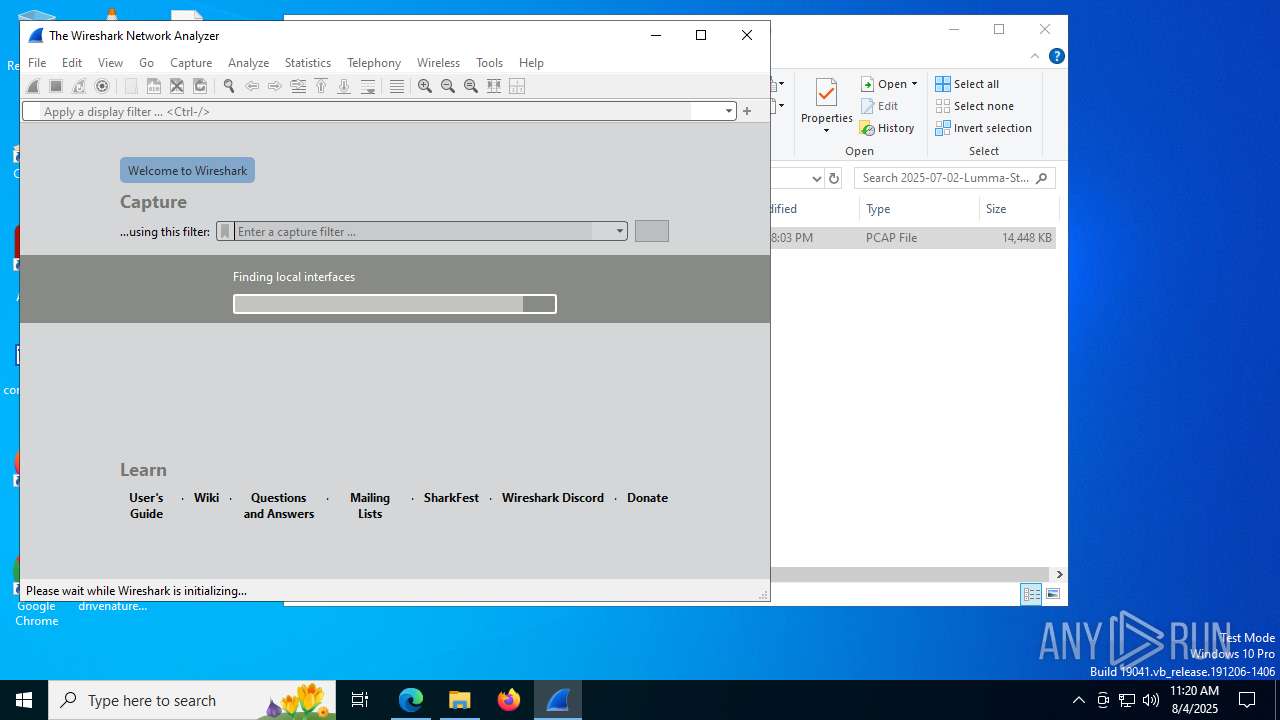Click scroll right arrow in File Explorer
Image resolution: width=1280 pixels, height=720 pixels.
click(1059, 574)
